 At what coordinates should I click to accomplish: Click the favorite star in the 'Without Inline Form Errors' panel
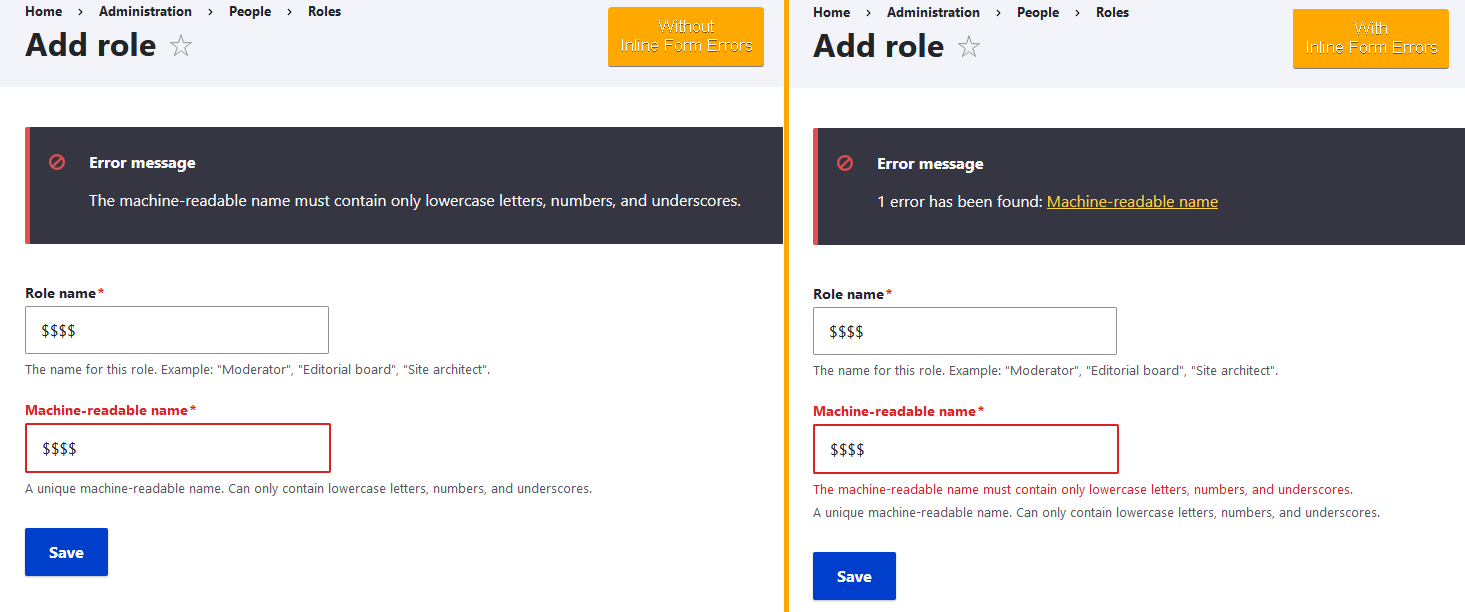coord(180,46)
